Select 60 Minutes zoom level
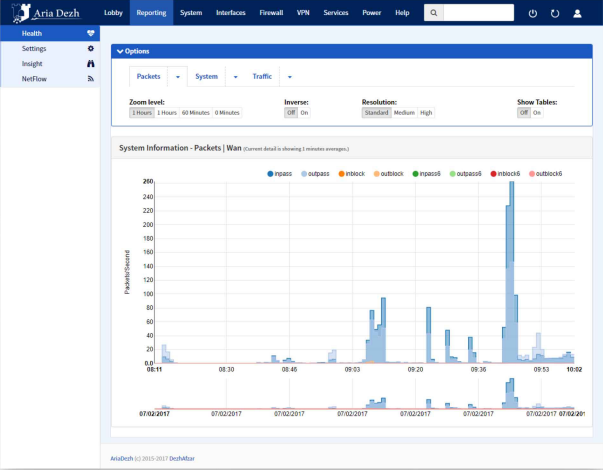The width and height of the screenshot is (603, 470). 196,113
